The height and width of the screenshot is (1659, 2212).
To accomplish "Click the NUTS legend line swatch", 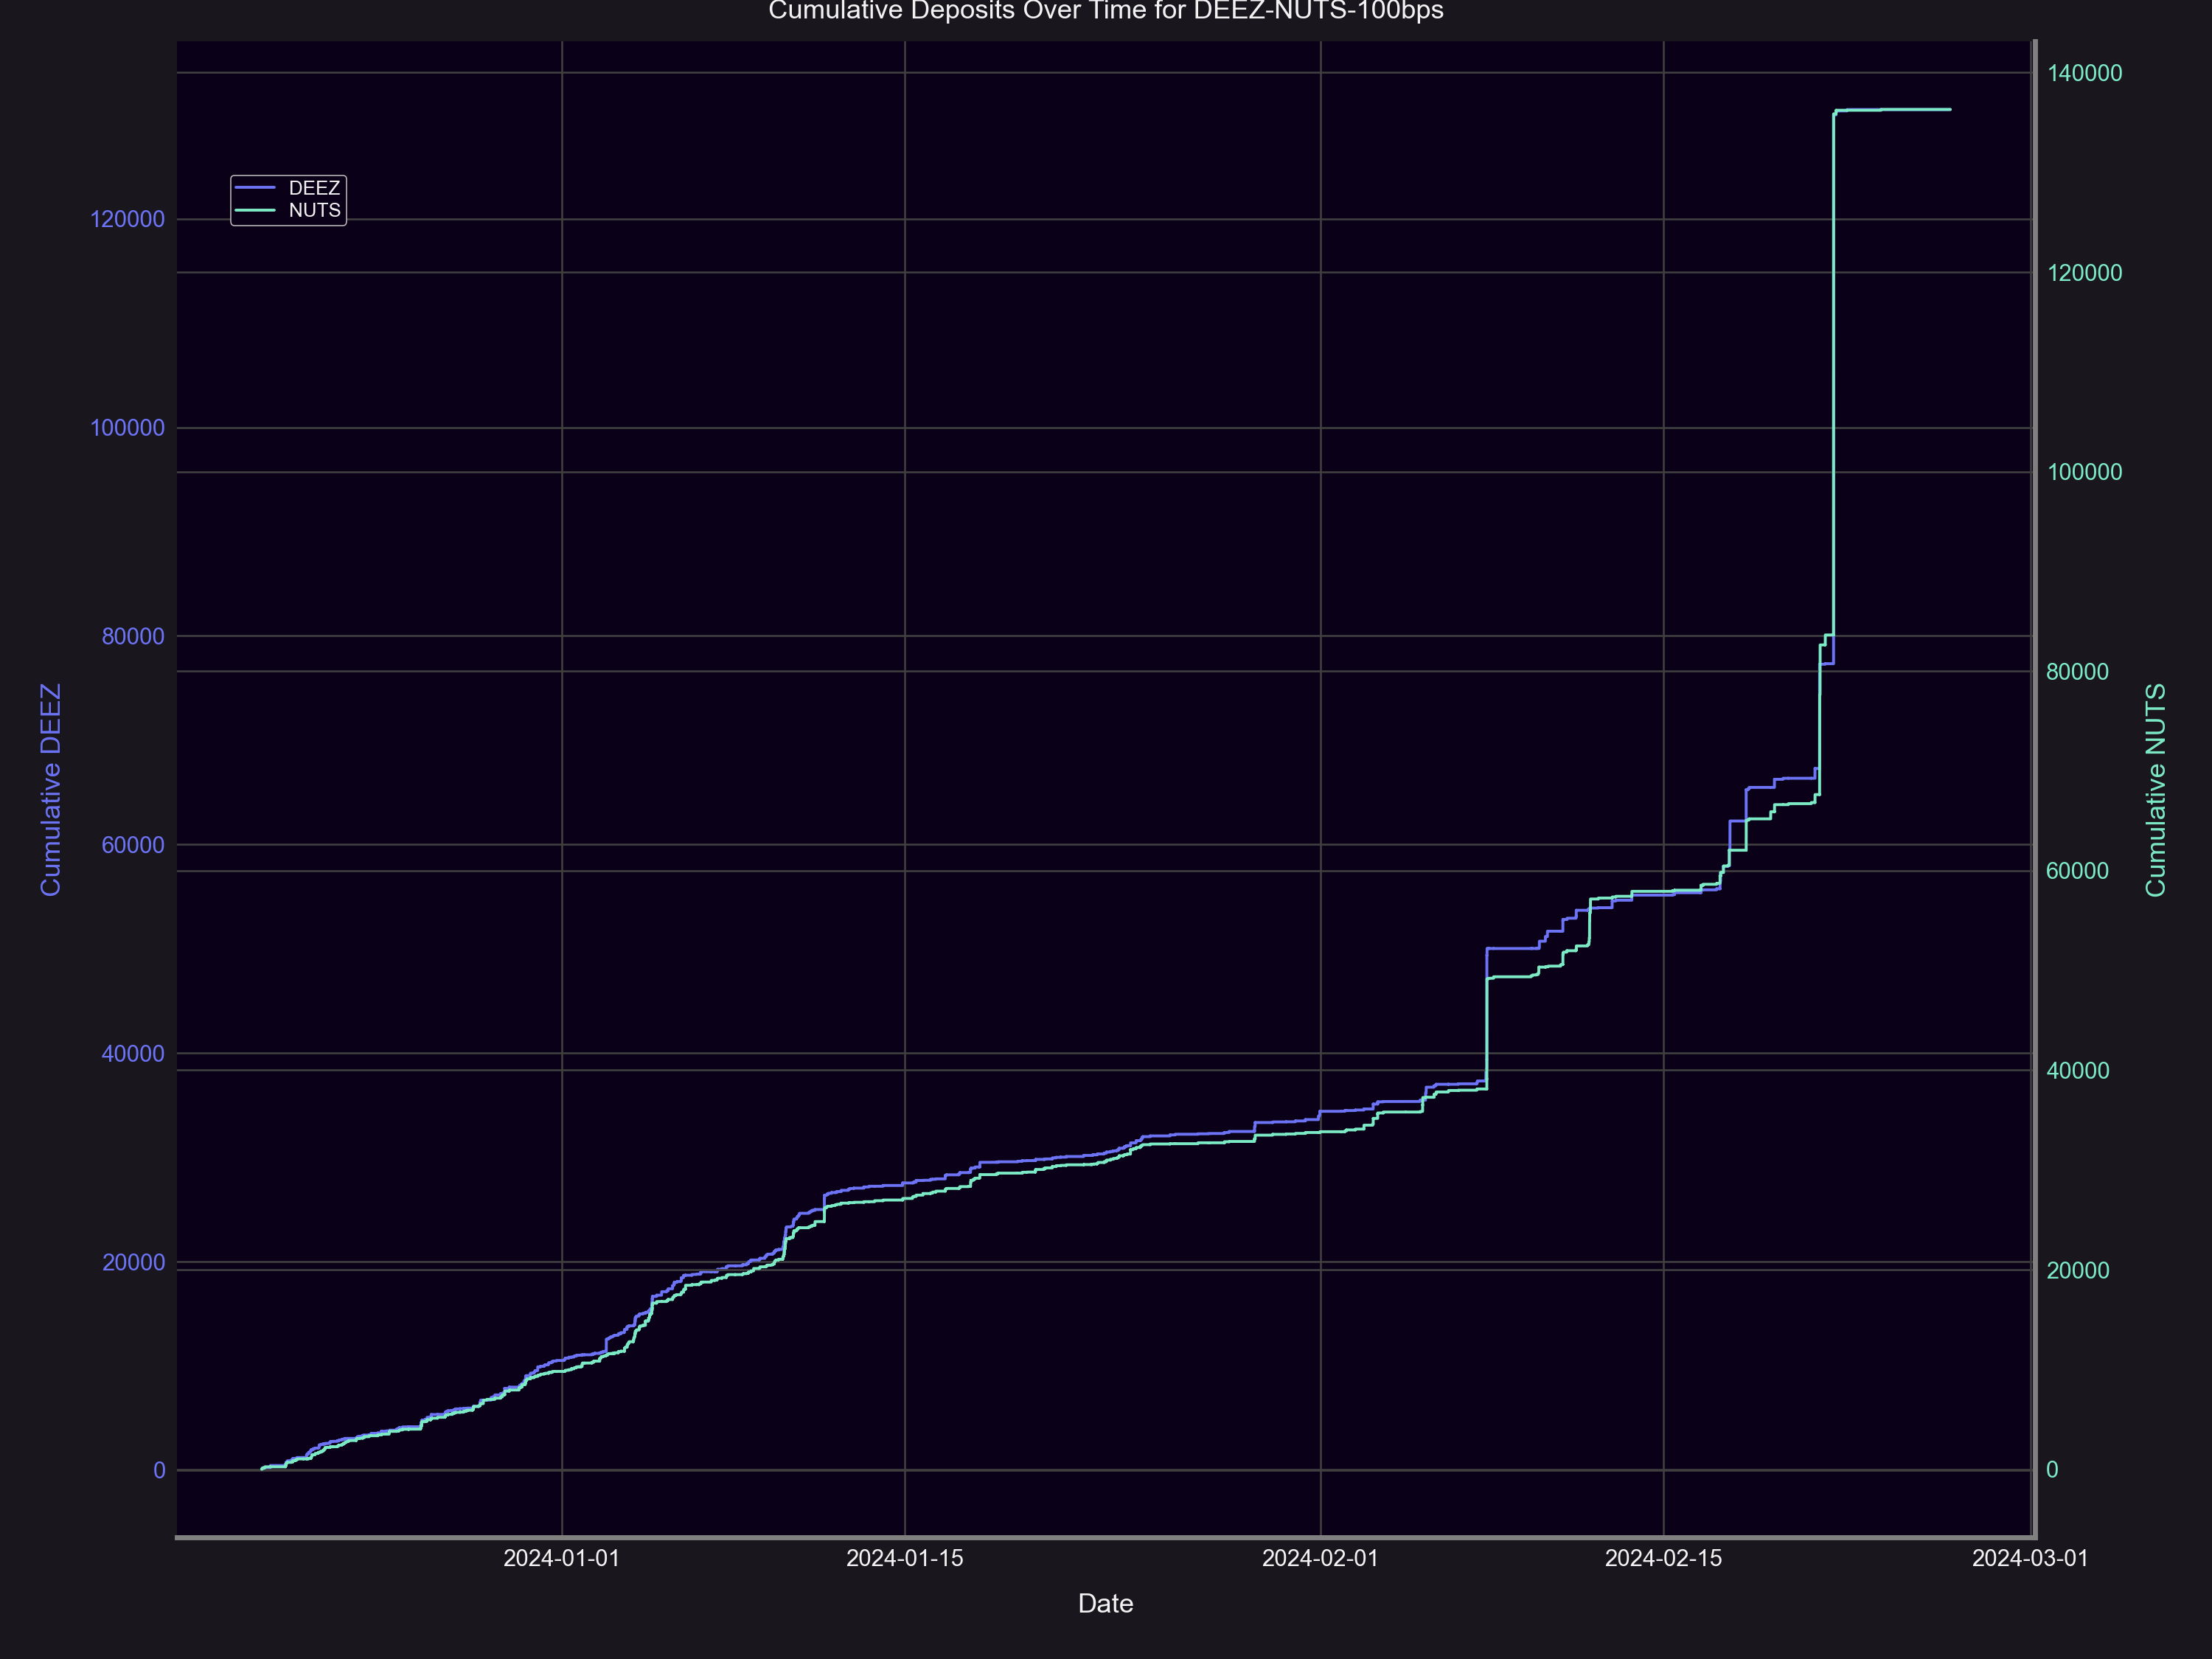I will (x=255, y=210).
